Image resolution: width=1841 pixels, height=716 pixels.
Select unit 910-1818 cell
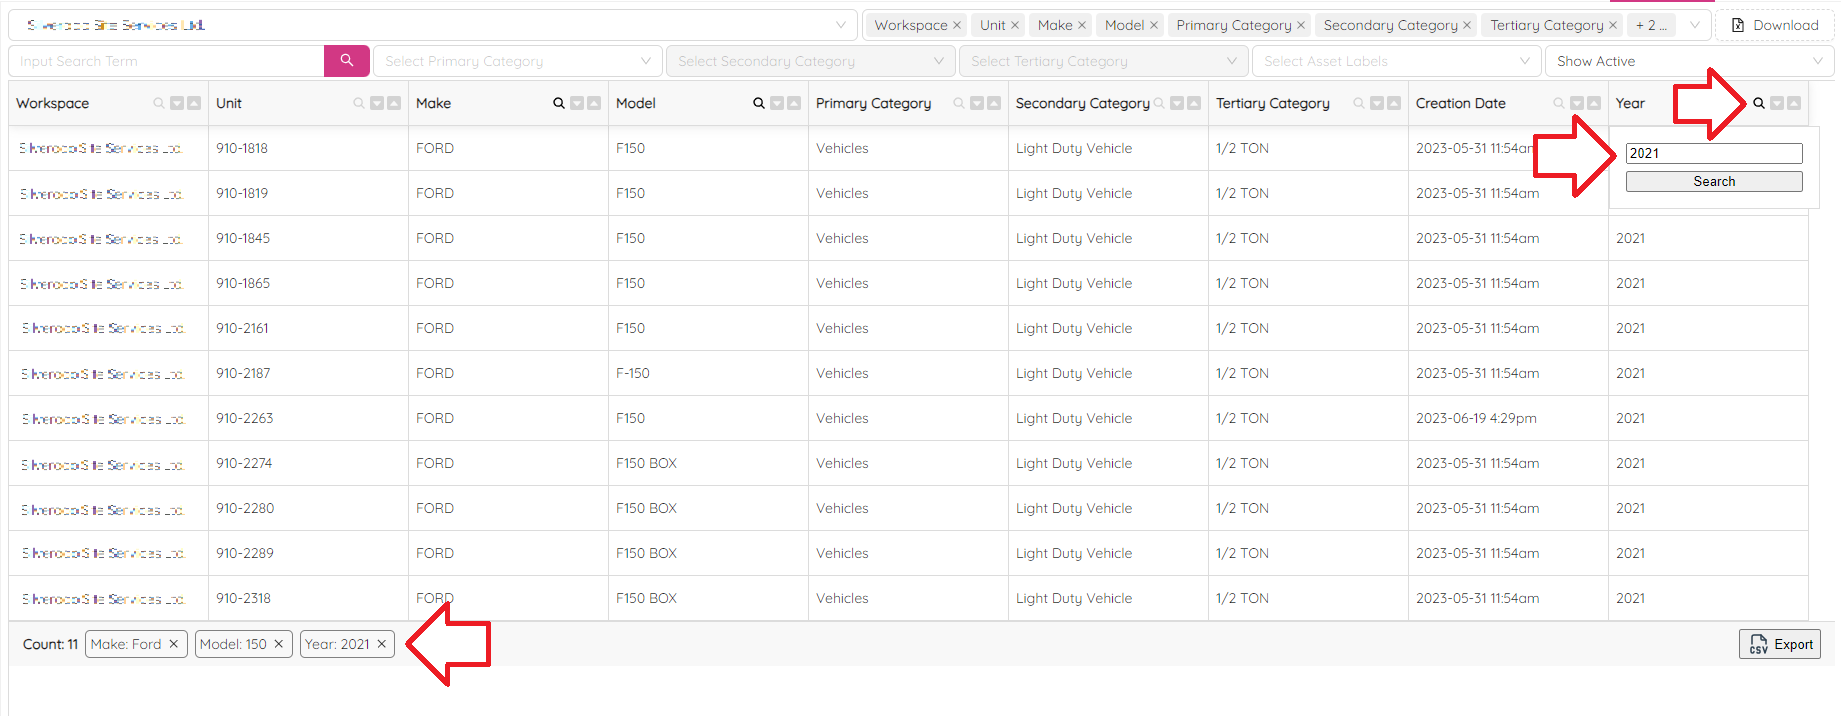coord(308,148)
